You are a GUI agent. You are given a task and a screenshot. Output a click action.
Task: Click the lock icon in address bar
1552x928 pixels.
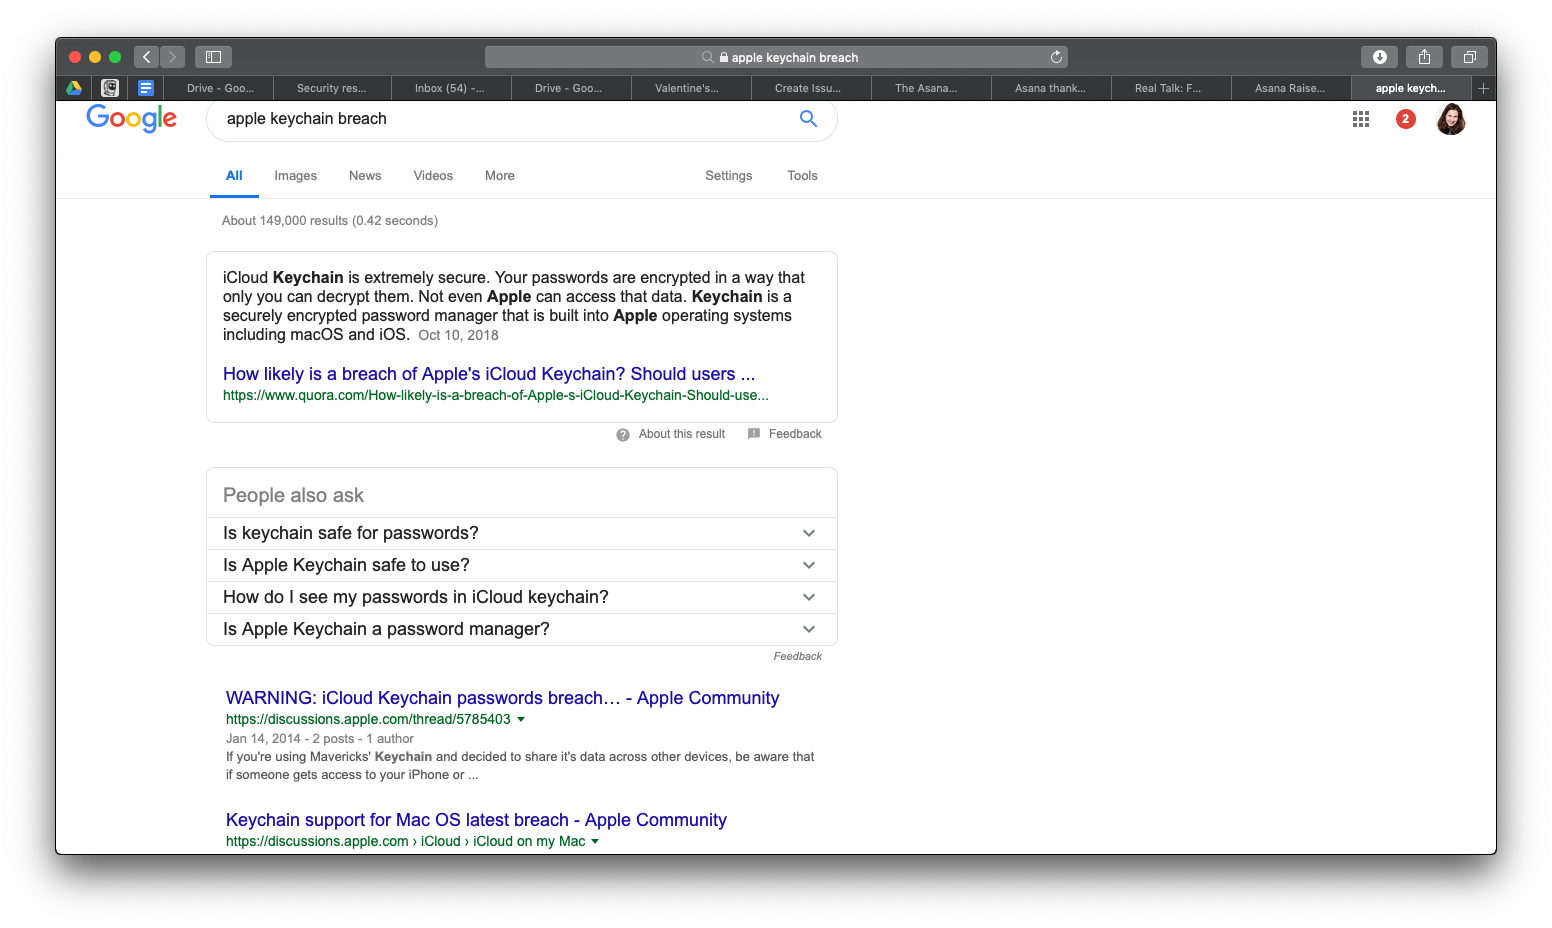(x=724, y=57)
